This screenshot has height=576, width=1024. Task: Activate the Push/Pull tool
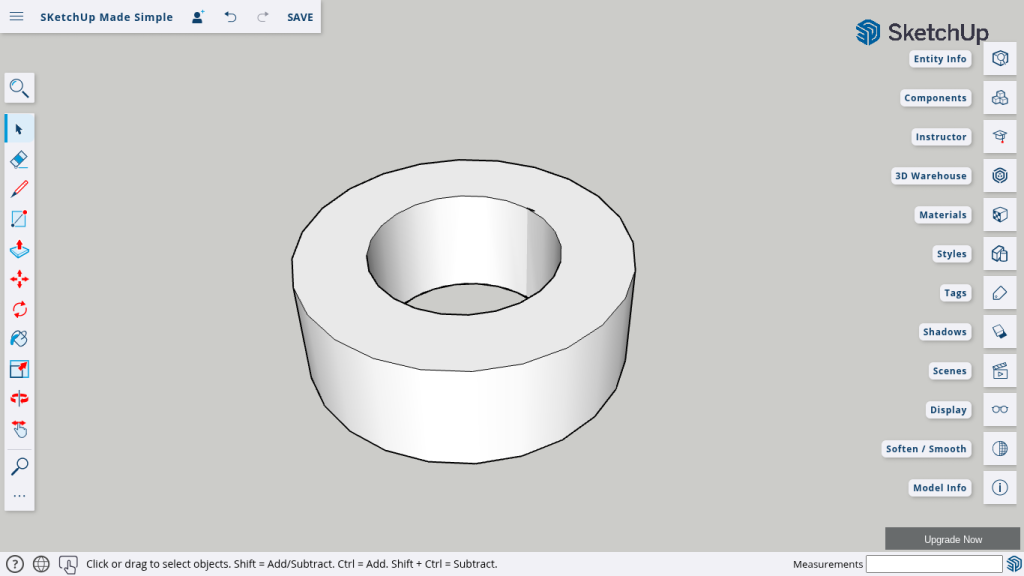pyautogui.click(x=19, y=249)
